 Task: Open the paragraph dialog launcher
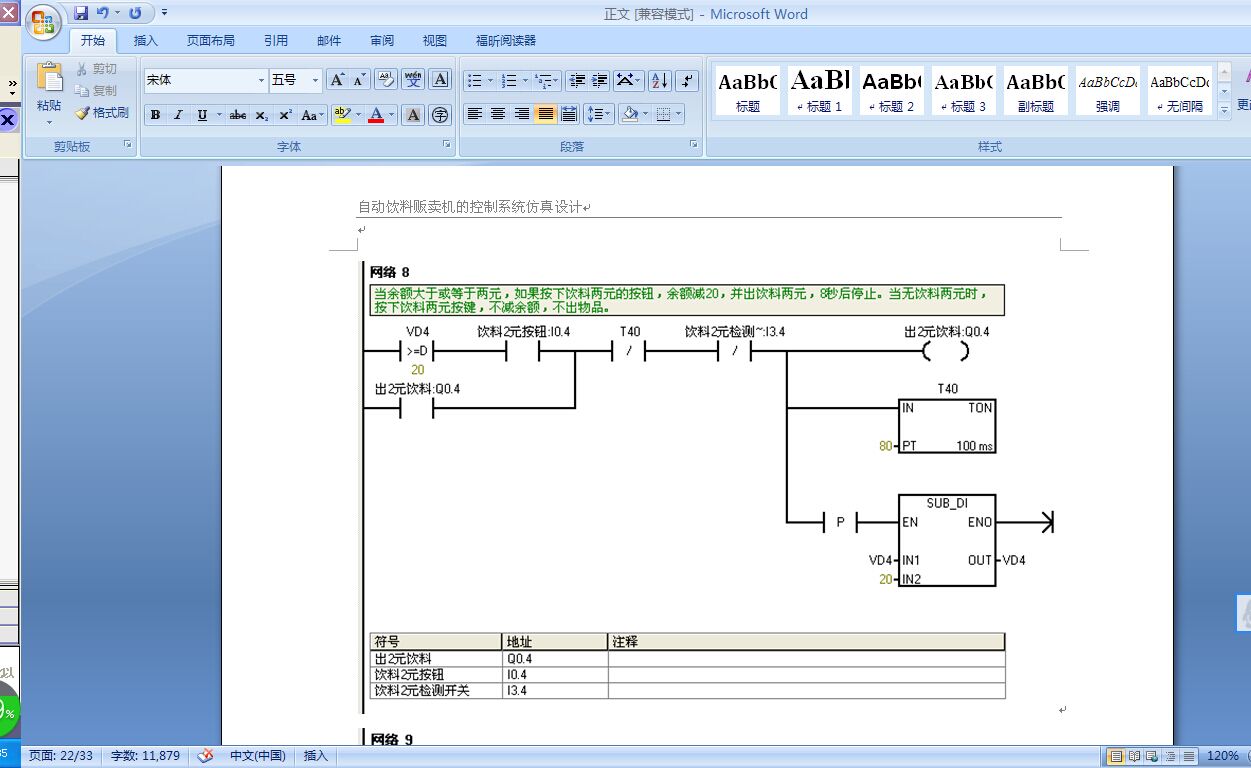694,145
